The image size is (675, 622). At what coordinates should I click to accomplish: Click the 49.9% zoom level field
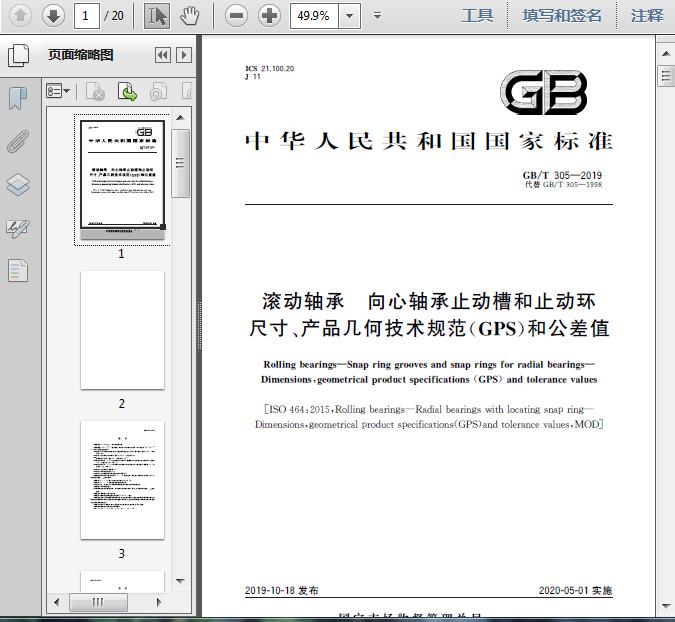coord(314,16)
